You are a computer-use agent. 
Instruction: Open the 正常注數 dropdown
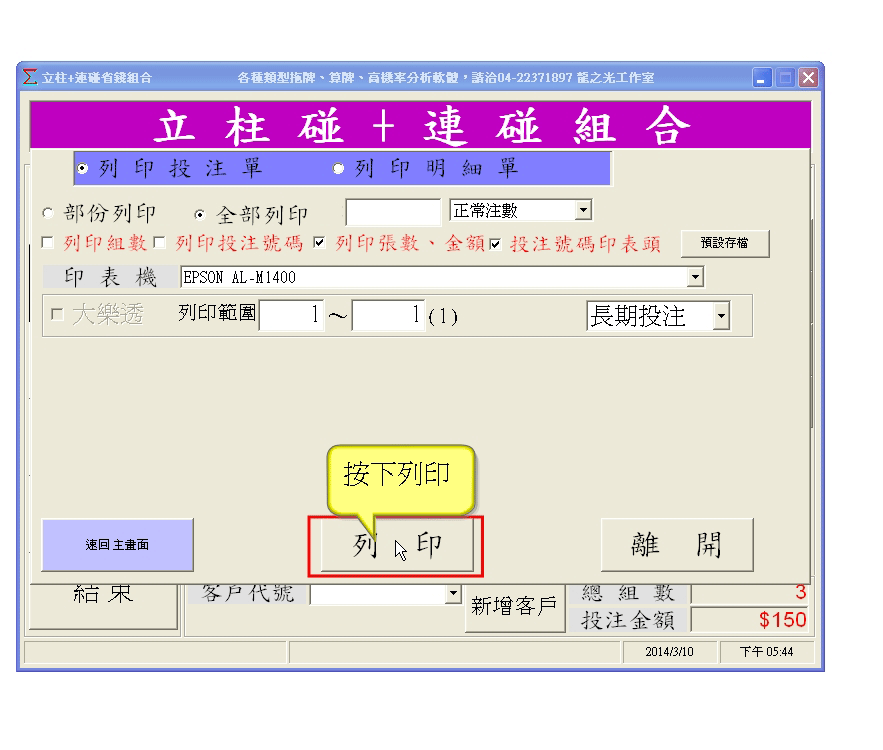click(x=584, y=211)
